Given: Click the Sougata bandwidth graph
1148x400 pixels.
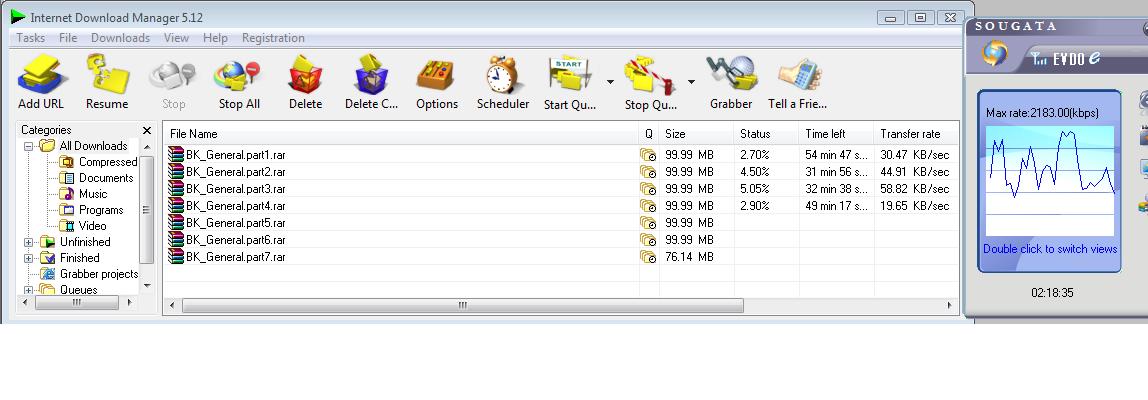Looking at the screenshot, I should [x=1050, y=181].
